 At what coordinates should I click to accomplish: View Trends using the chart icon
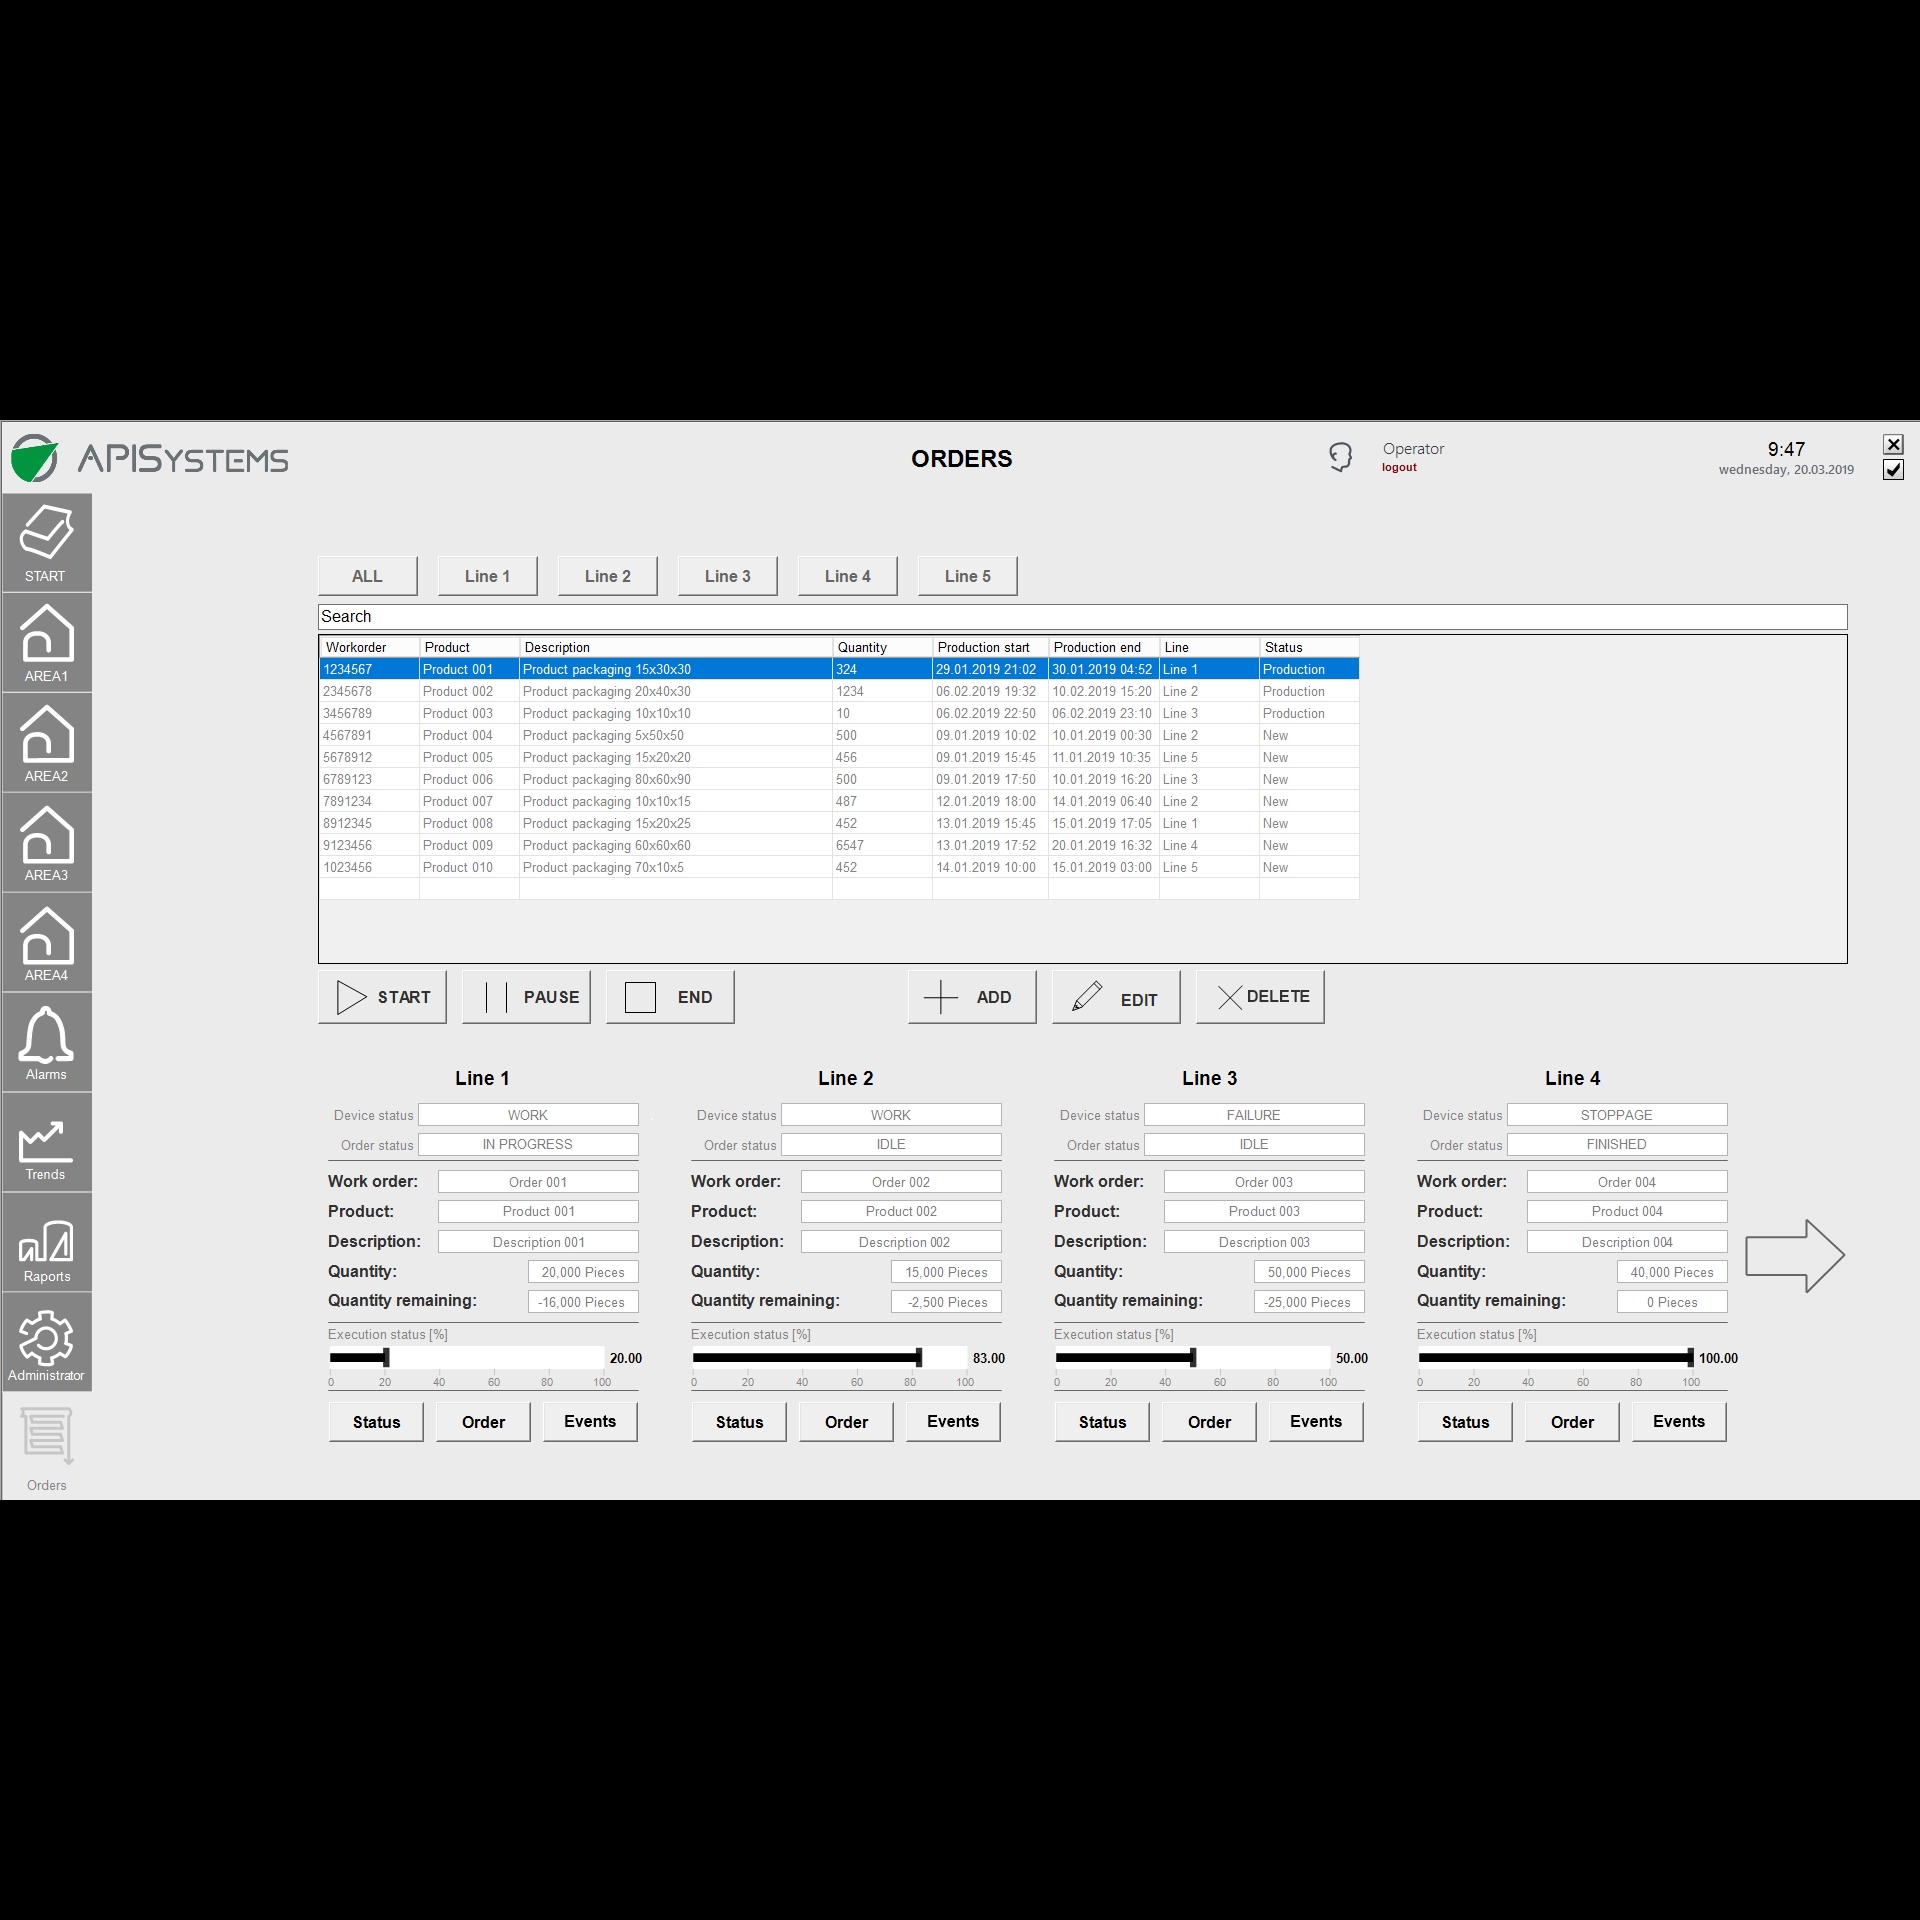[x=46, y=1143]
